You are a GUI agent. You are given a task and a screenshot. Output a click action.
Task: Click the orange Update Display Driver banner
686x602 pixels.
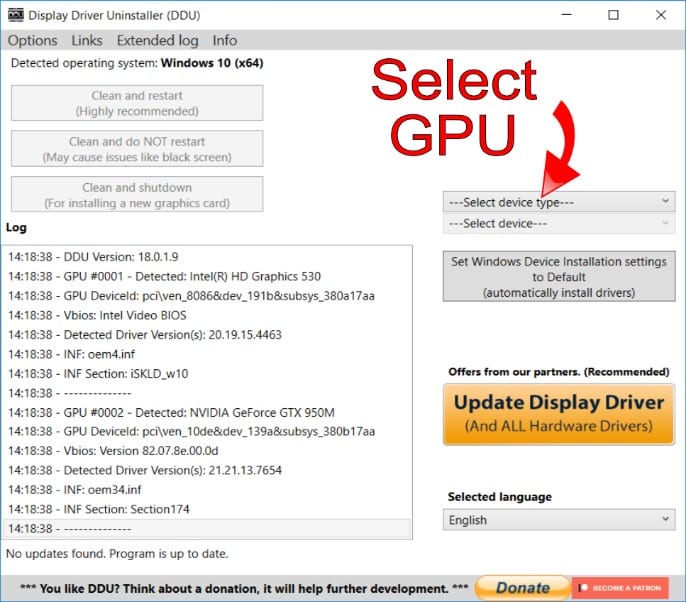tap(559, 414)
